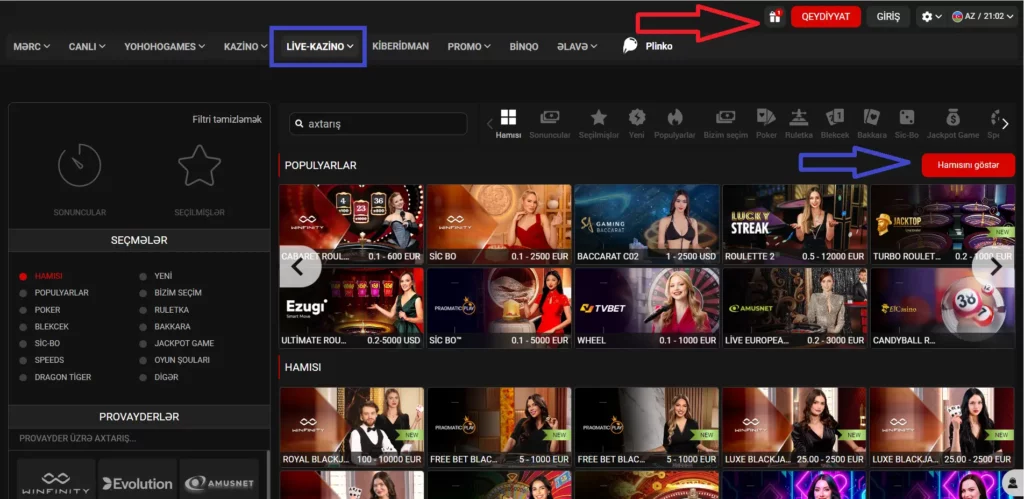Click the search magnifier icon
This screenshot has width=1024, height=499.
(x=300, y=123)
